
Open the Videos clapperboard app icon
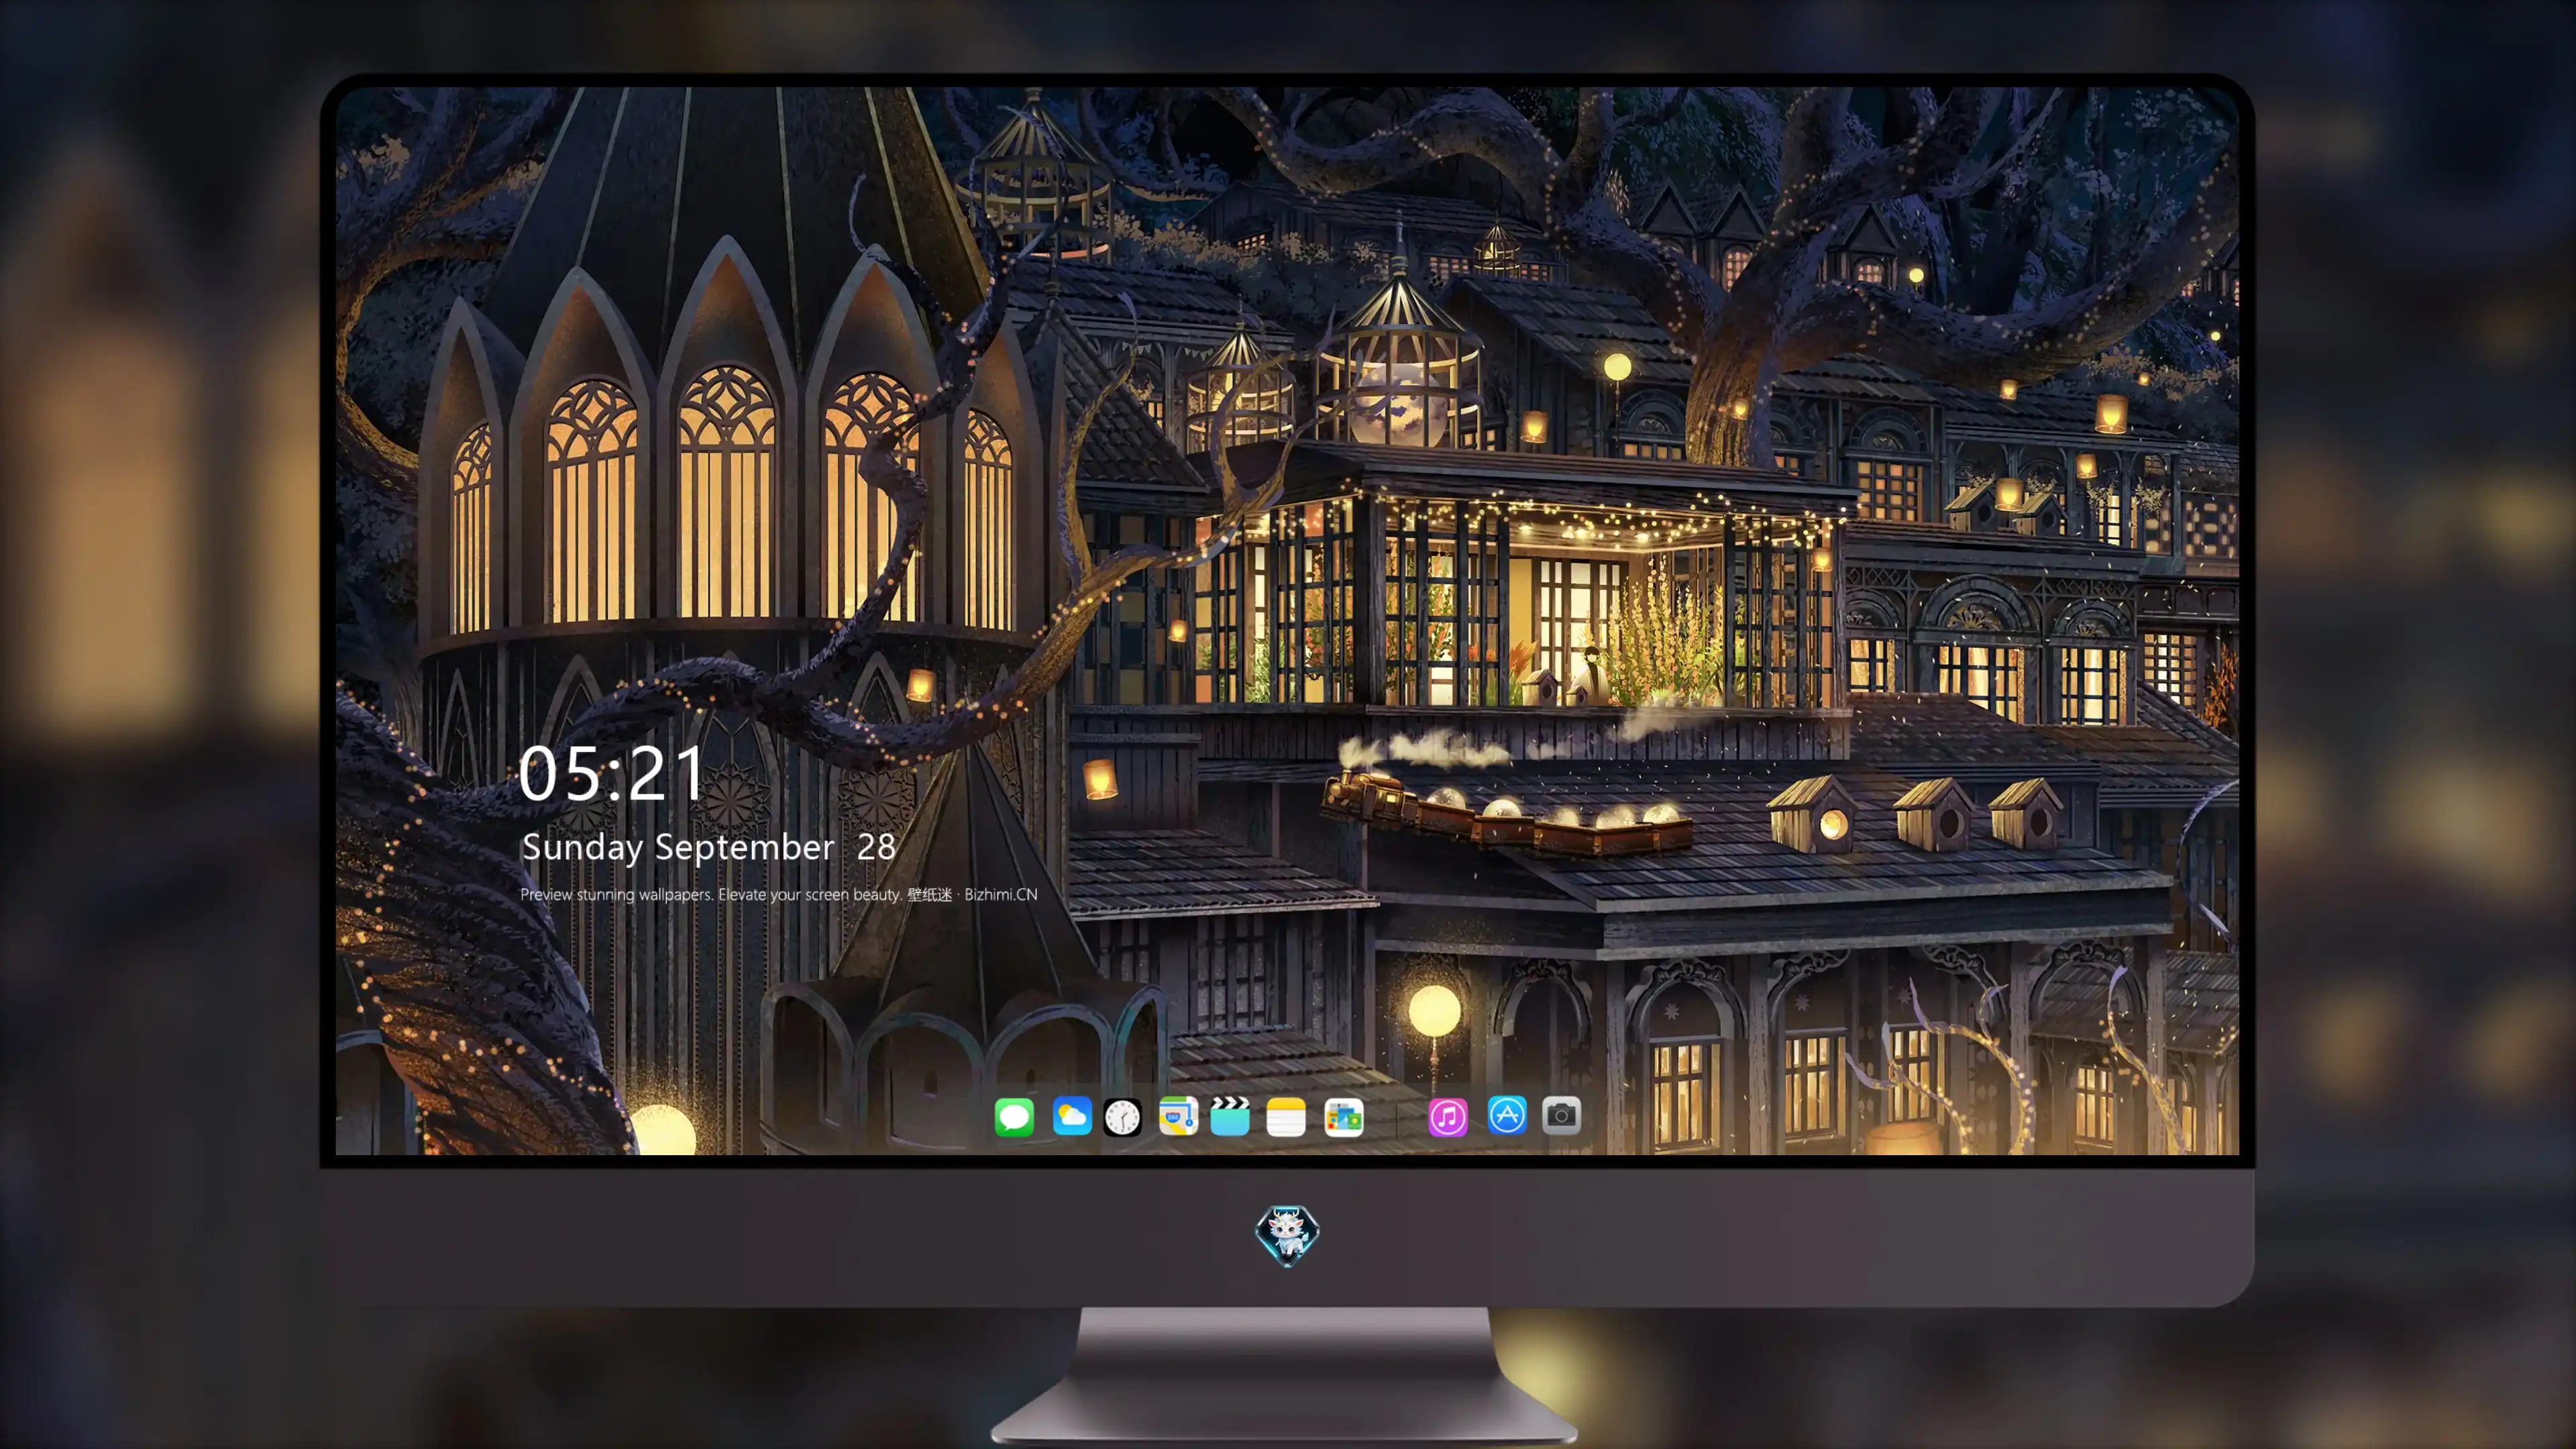pyautogui.click(x=1230, y=1116)
